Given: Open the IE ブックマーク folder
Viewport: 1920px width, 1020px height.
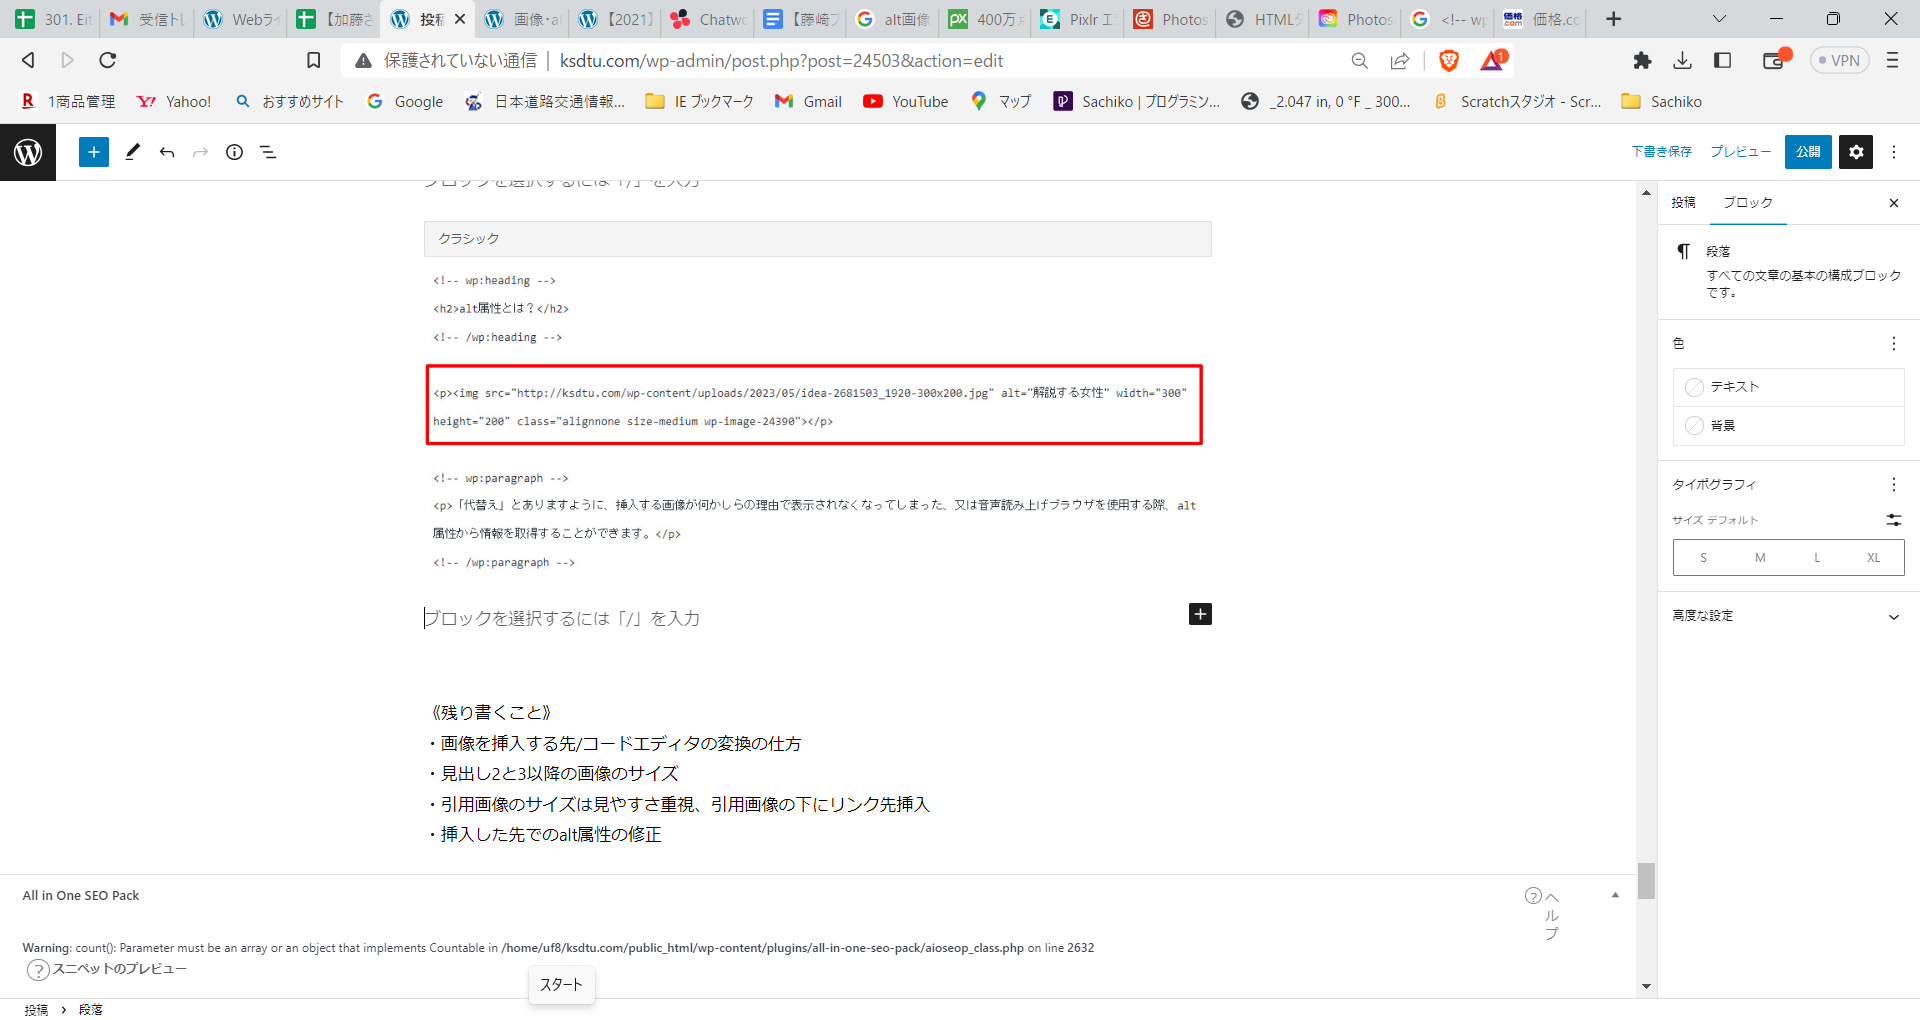Looking at the screenshot, I should pyautogui.click(x=699, y=102).
